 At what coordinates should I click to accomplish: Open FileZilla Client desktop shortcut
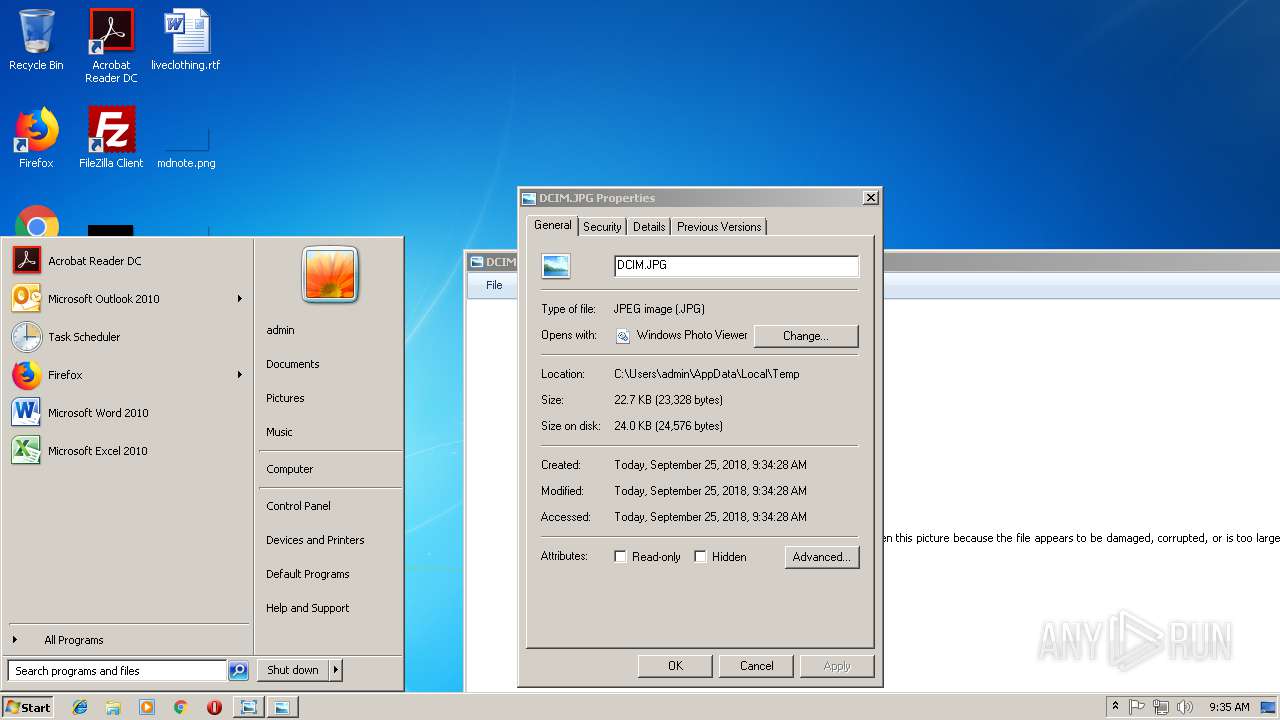(x=111, y=138)
